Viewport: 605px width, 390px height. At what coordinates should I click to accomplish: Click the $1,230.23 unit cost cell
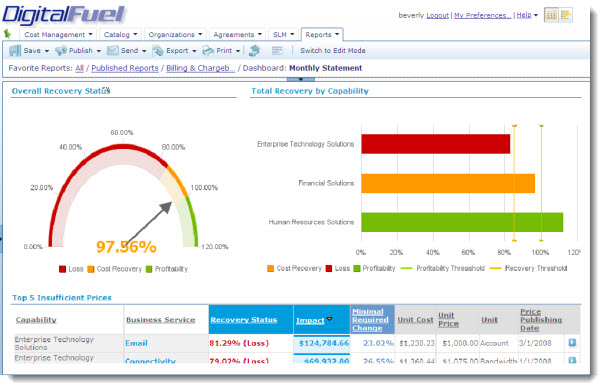click(417, 343)
